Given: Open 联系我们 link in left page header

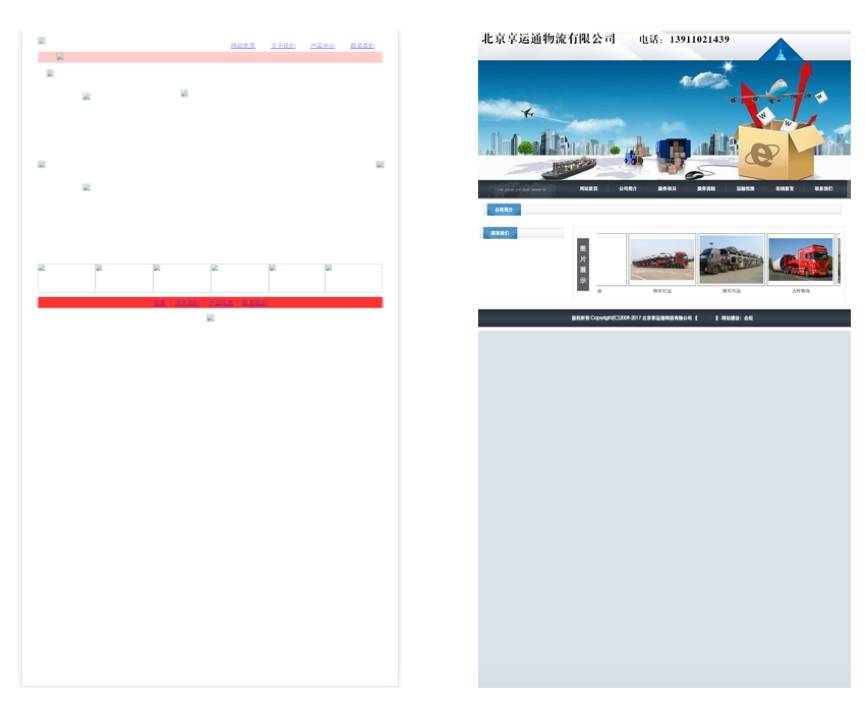Looking at the screenshot, I should click(362, 45).
